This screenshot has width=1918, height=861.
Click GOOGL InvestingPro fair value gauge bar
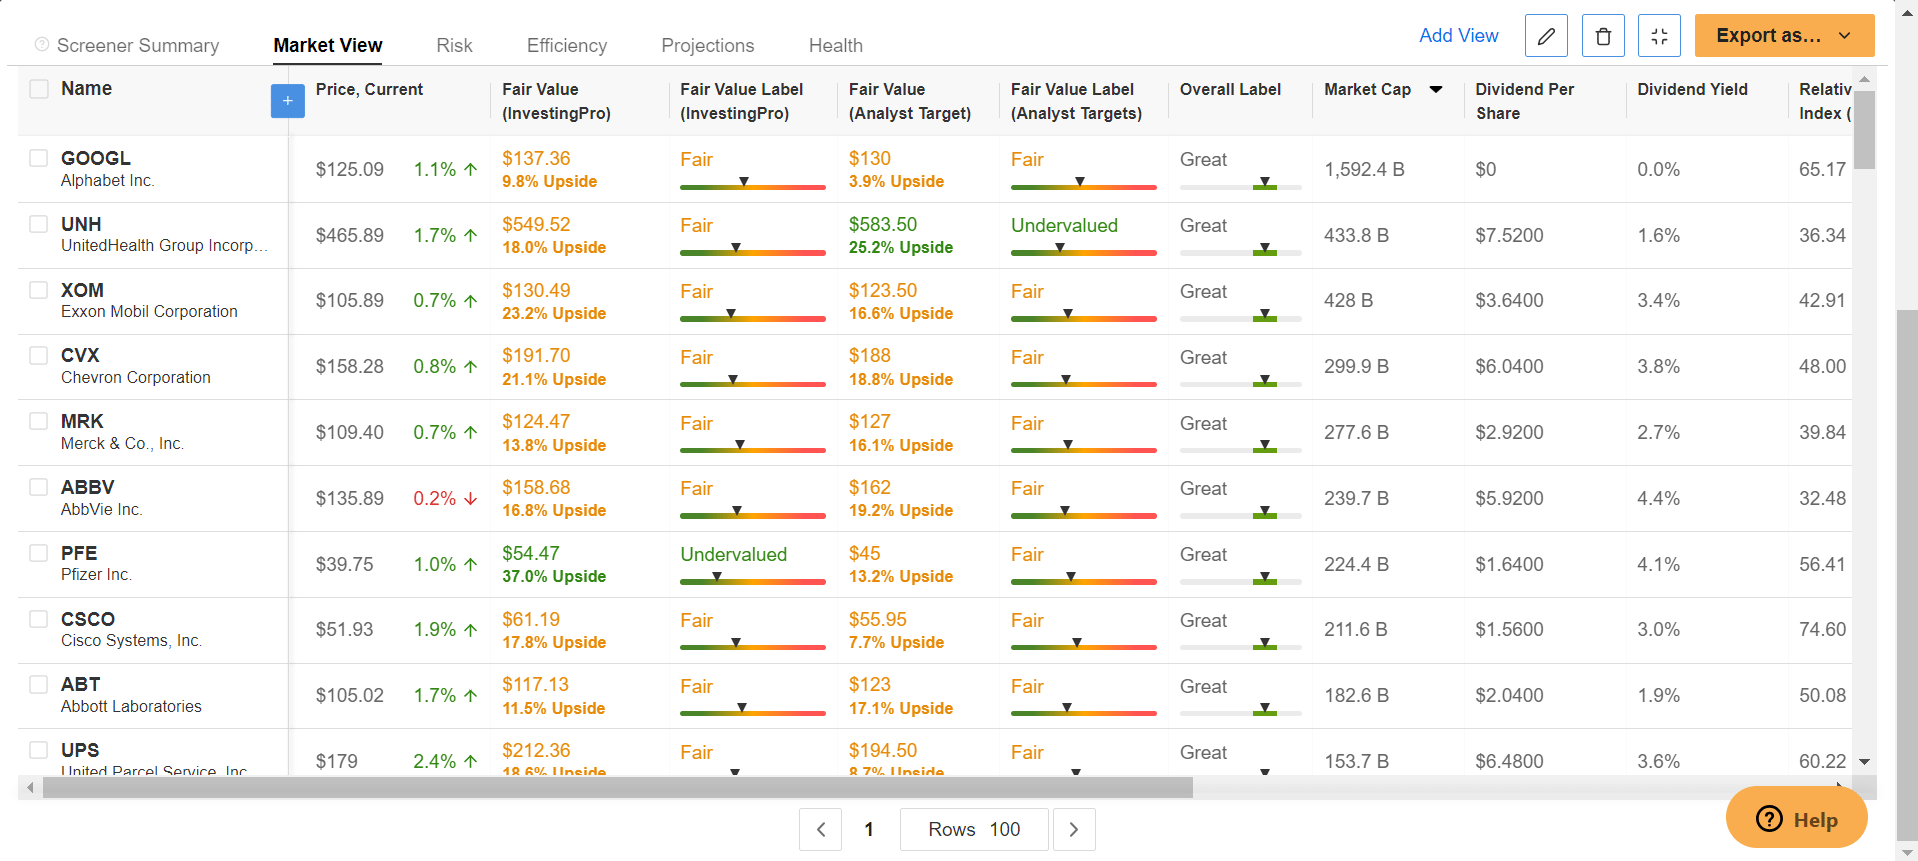(x=753, y=185)
